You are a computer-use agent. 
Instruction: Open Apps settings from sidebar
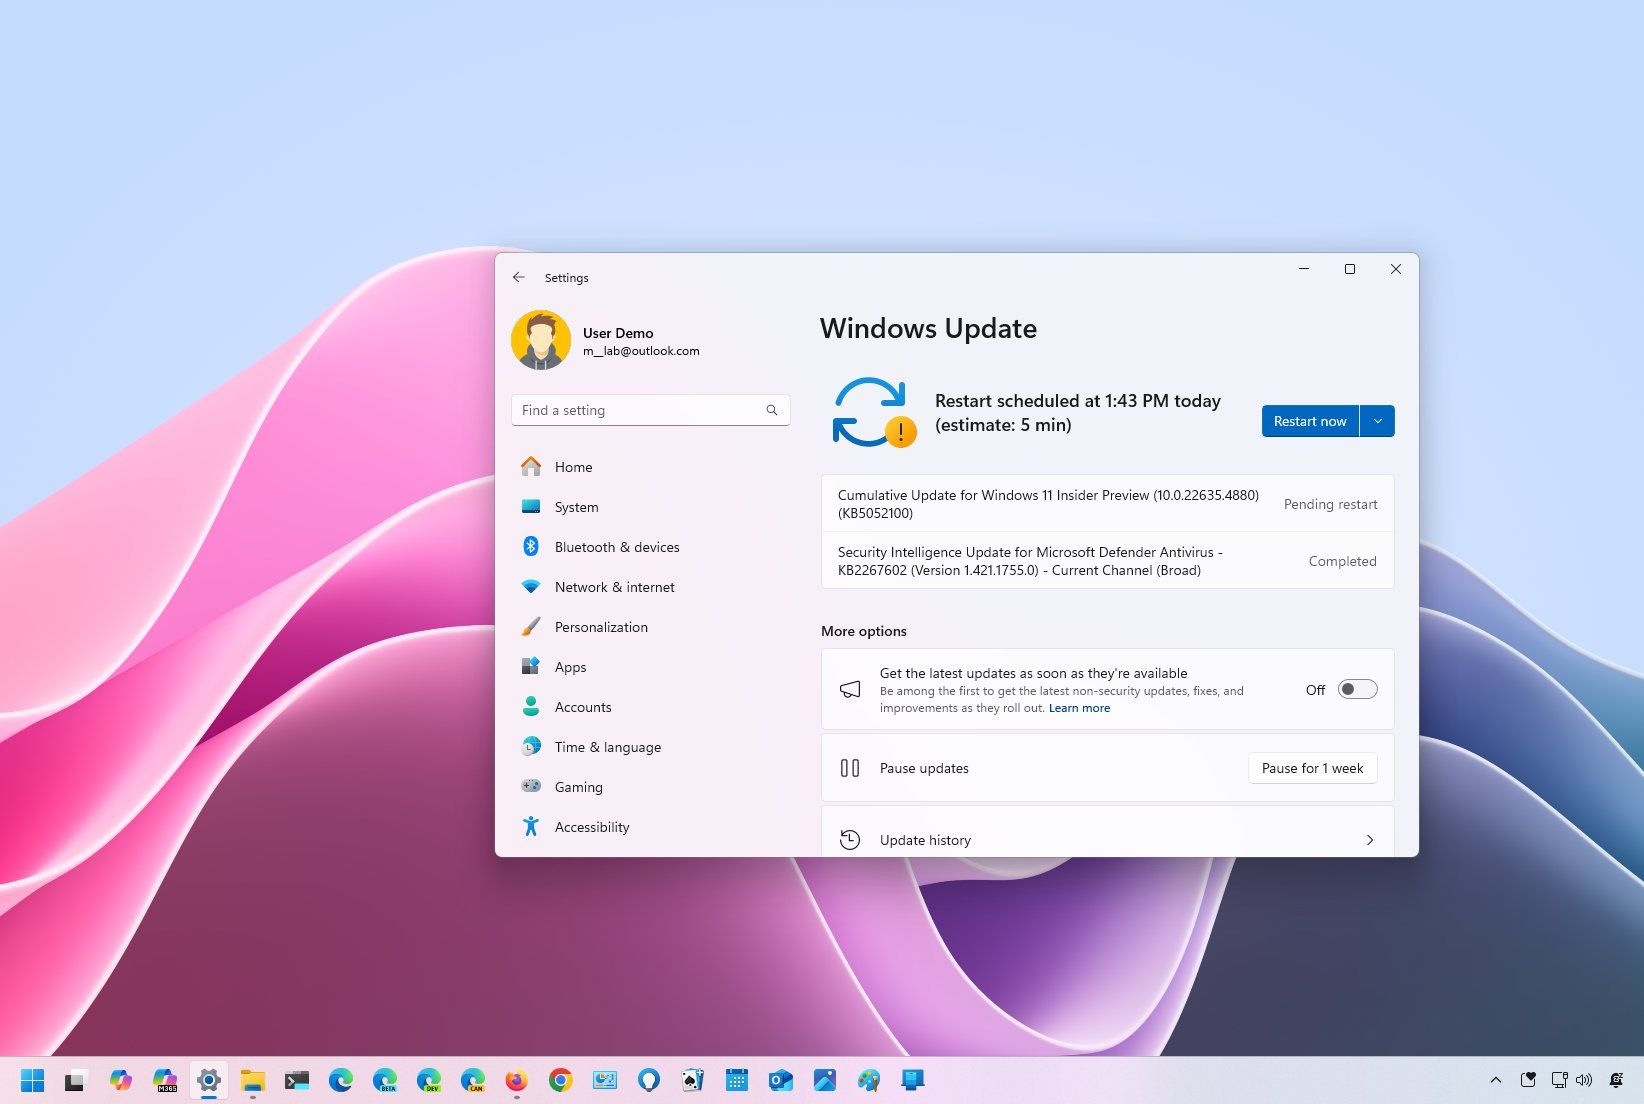(570, 667)
